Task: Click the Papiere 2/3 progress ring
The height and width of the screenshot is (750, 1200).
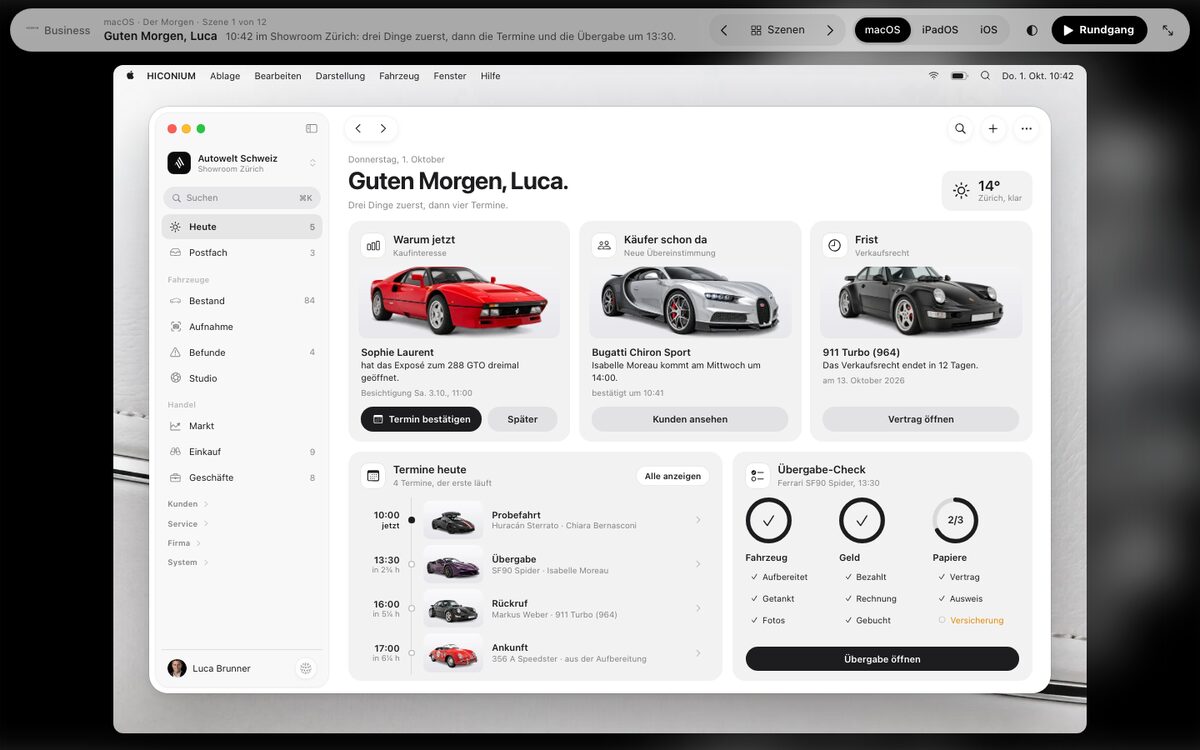Action: 955,520
